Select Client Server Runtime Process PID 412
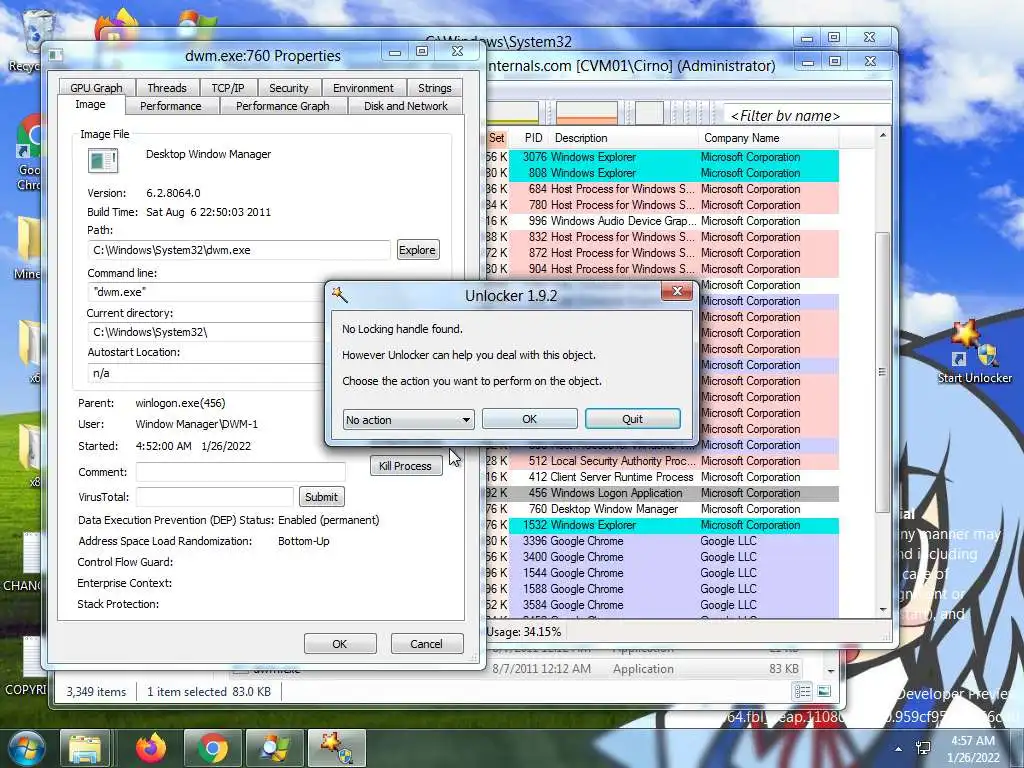The width and height of the screenshot is (1024, 768). click(663, 477)
